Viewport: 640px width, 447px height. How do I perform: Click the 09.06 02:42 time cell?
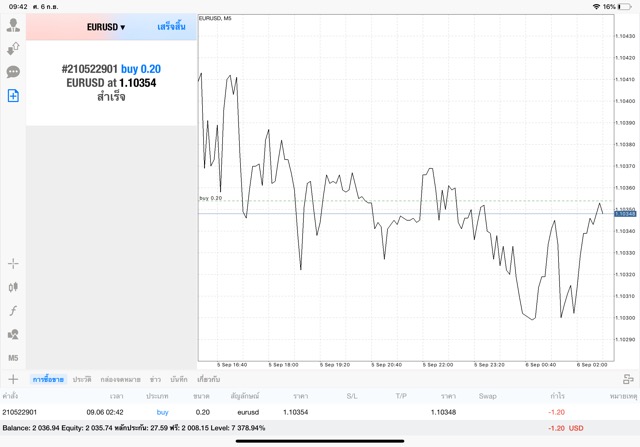pos(105,412)
